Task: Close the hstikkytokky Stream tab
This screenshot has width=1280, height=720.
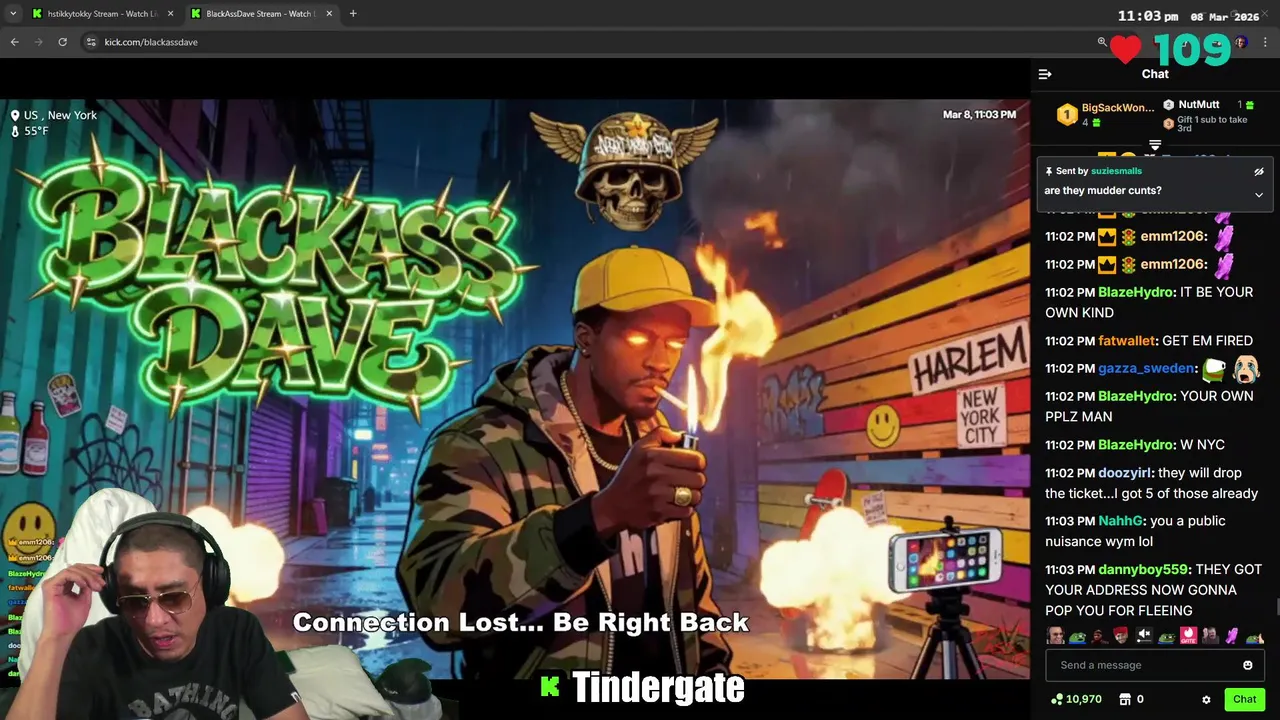Action: [170, 14]
